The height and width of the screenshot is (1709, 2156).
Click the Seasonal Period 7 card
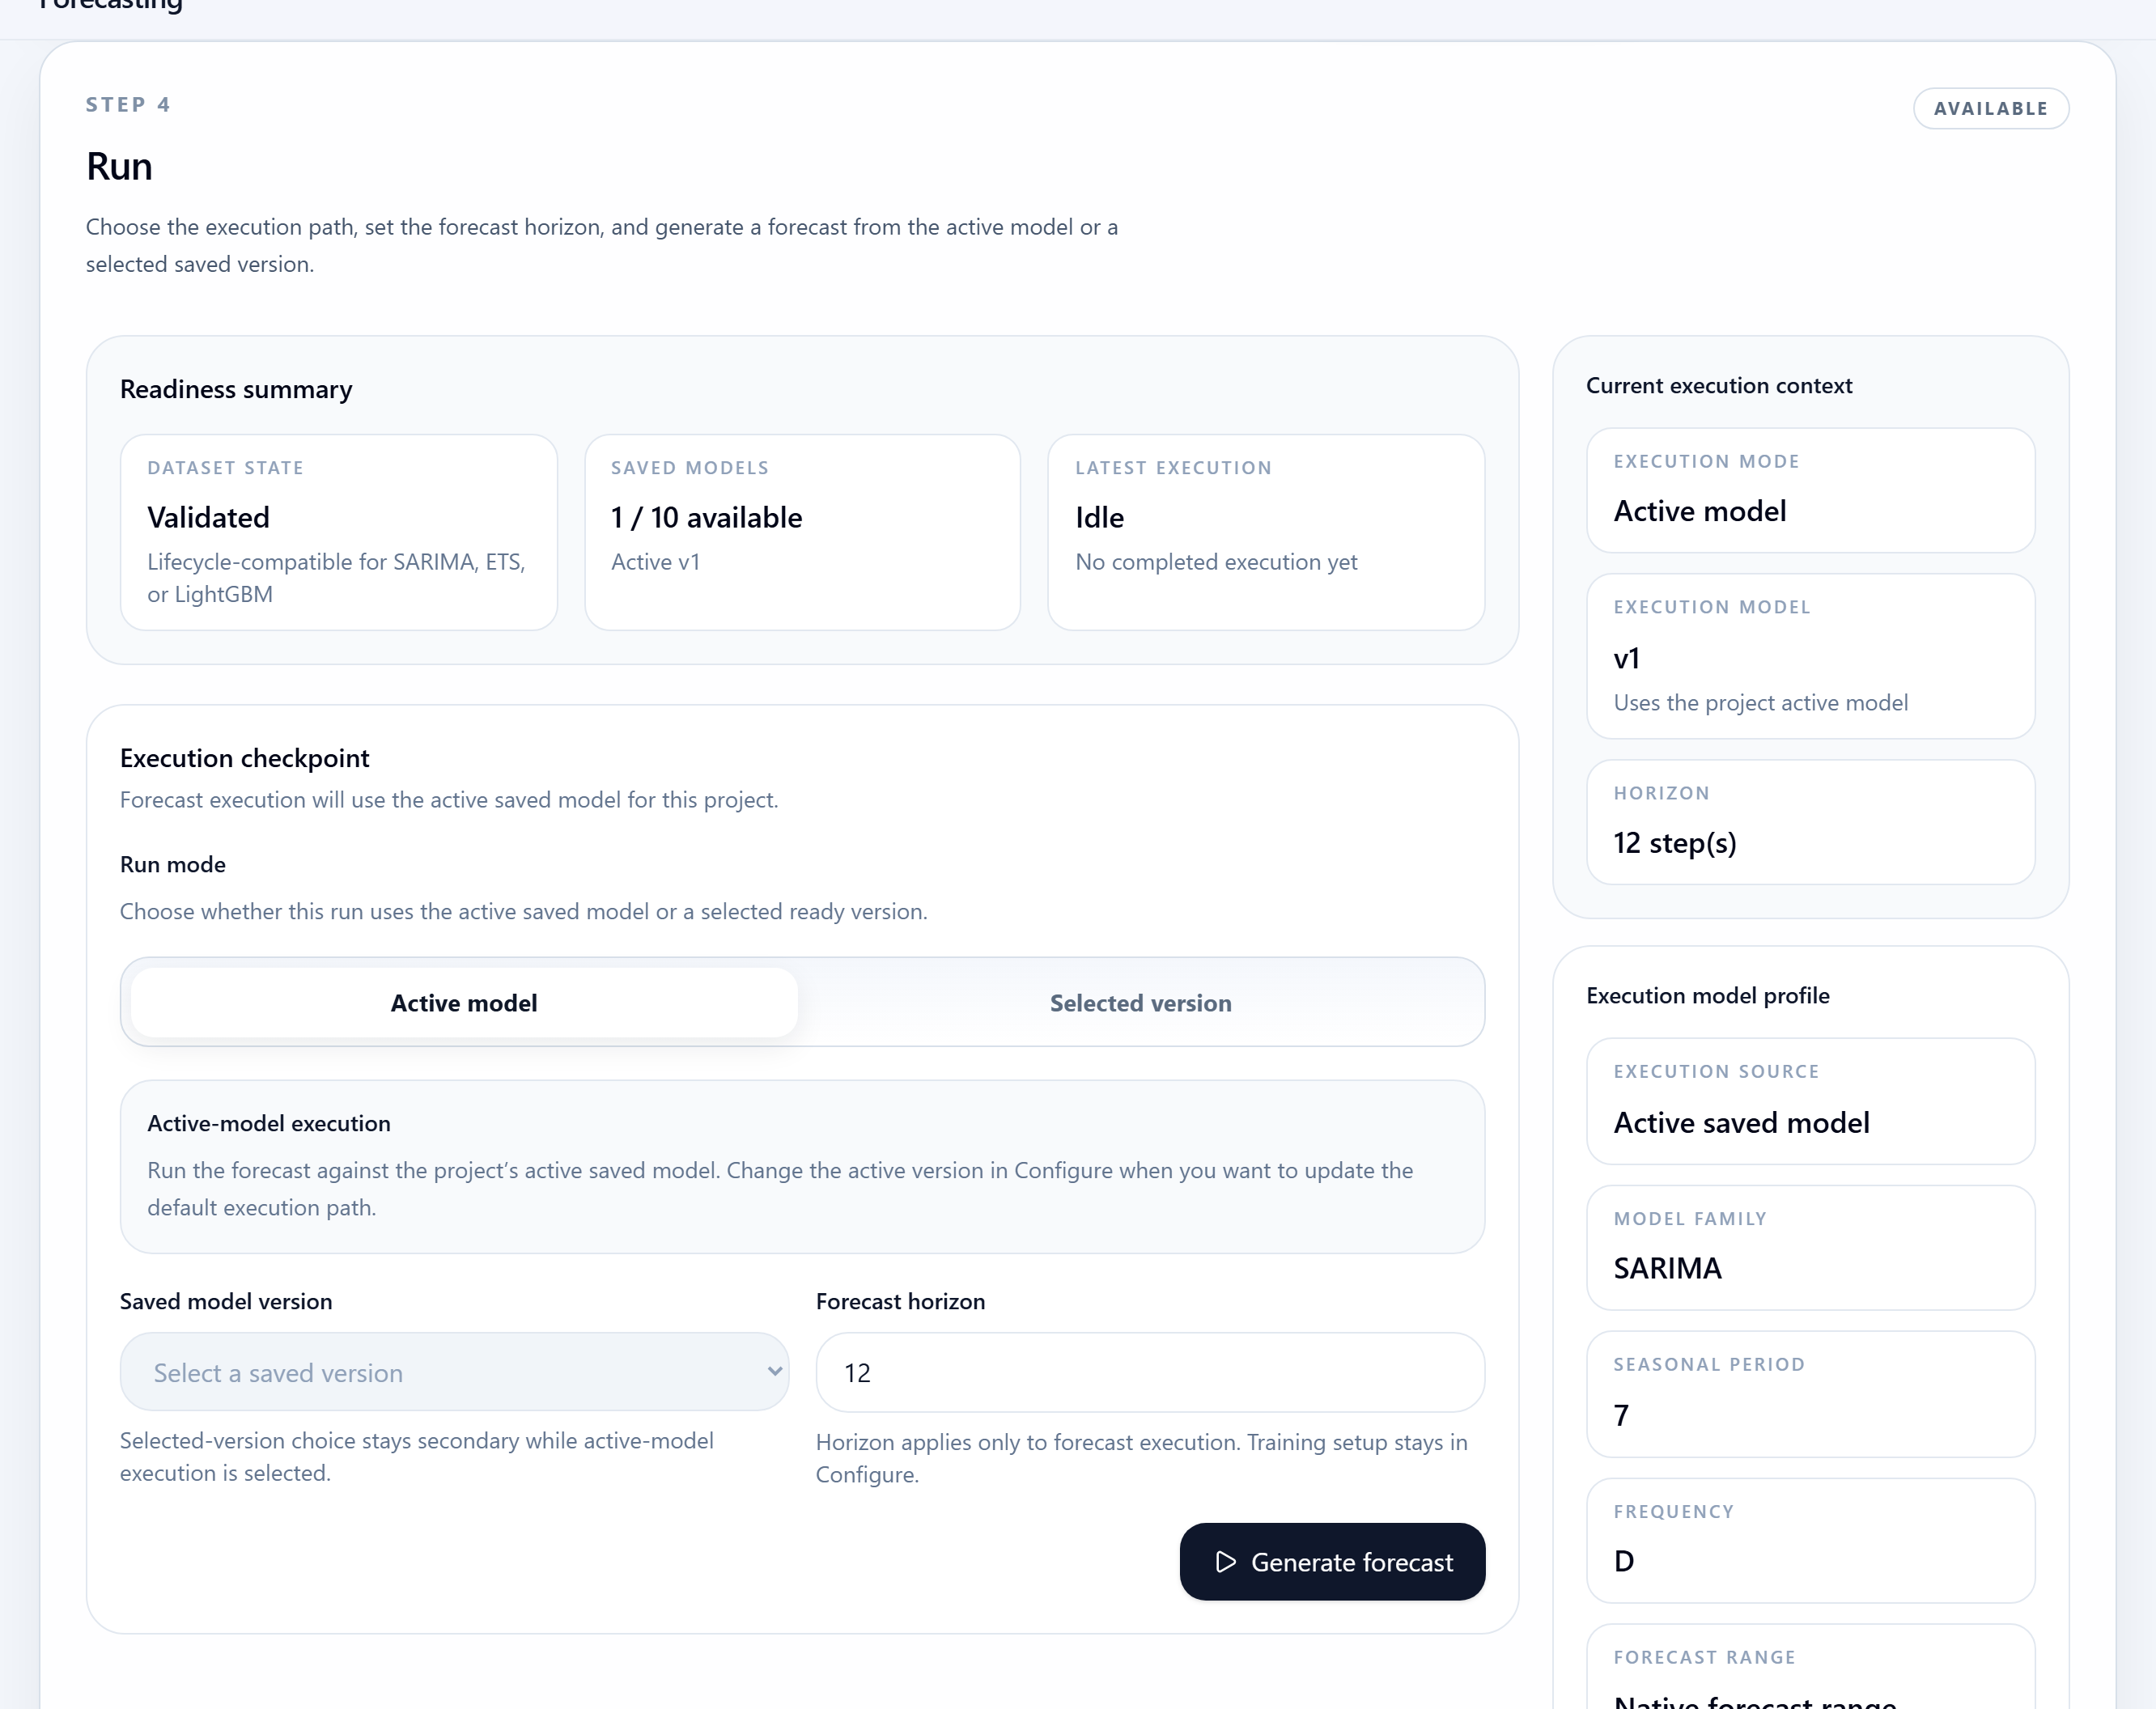(x=1810, y=1394)
